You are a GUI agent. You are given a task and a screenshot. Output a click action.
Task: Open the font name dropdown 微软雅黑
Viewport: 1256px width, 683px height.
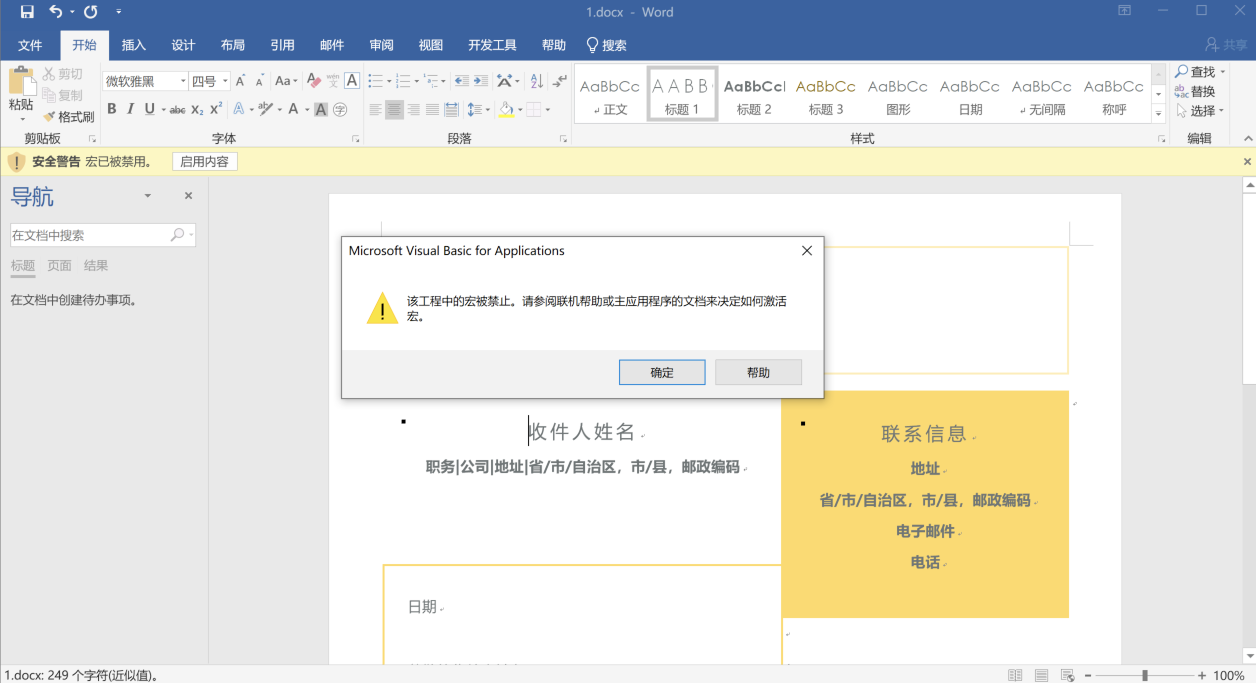183,81
